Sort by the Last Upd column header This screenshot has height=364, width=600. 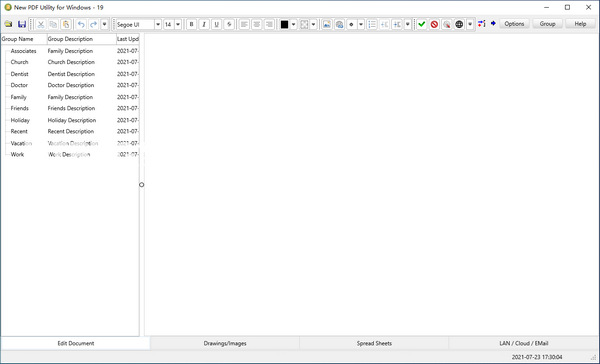128,39
